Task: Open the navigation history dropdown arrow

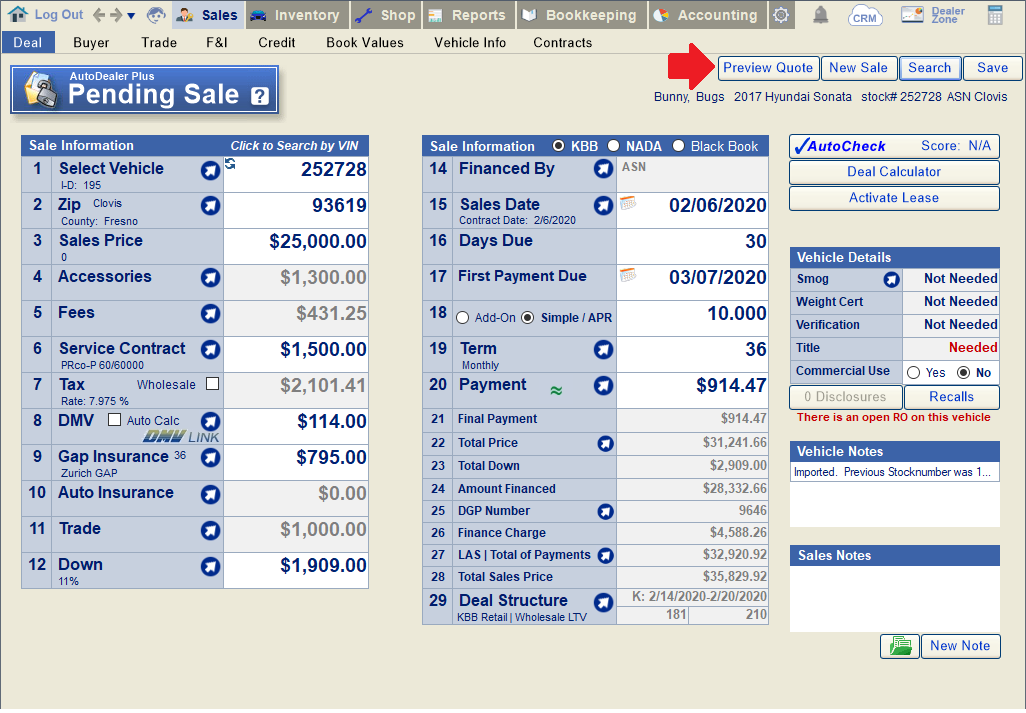Action: click(x=131, y=16)
